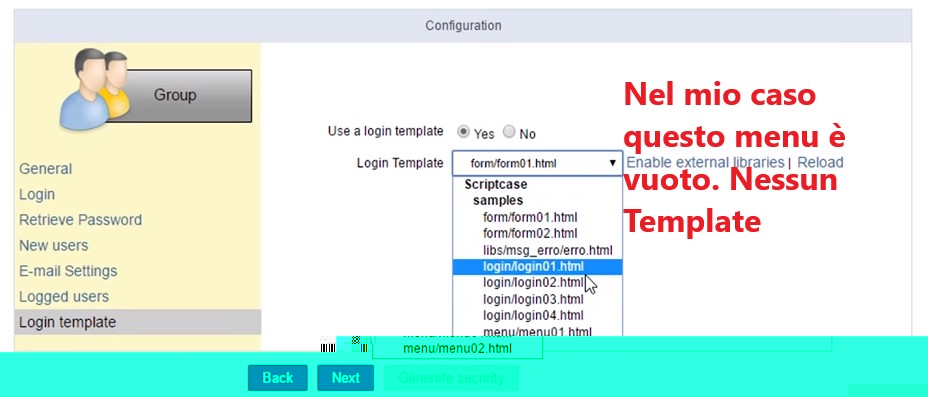
Task: Open New users section
Action: pos(53,245)
